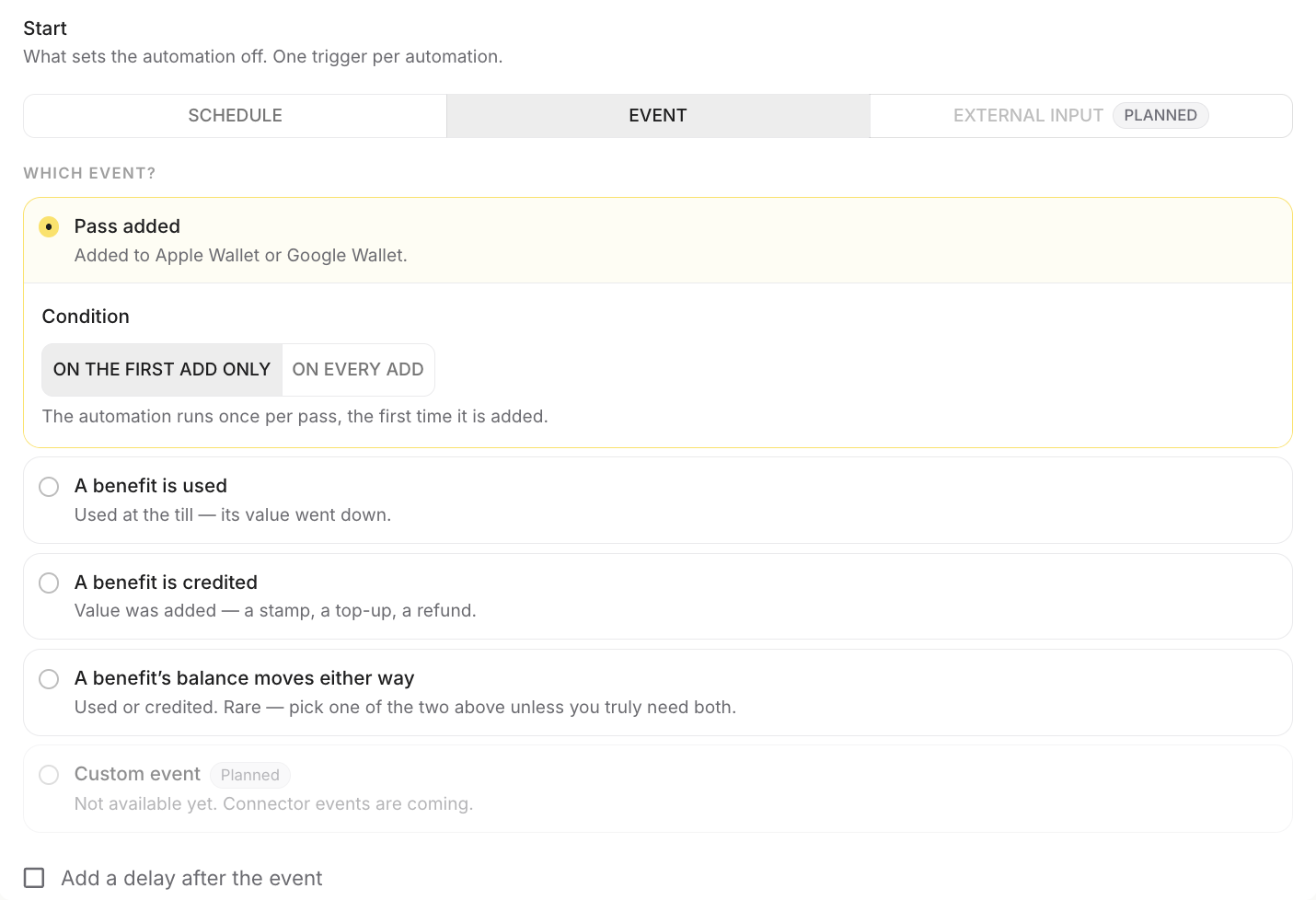Switch to the Schedule trigger tab
The image size is (1316, 900).
click(235, 116)
